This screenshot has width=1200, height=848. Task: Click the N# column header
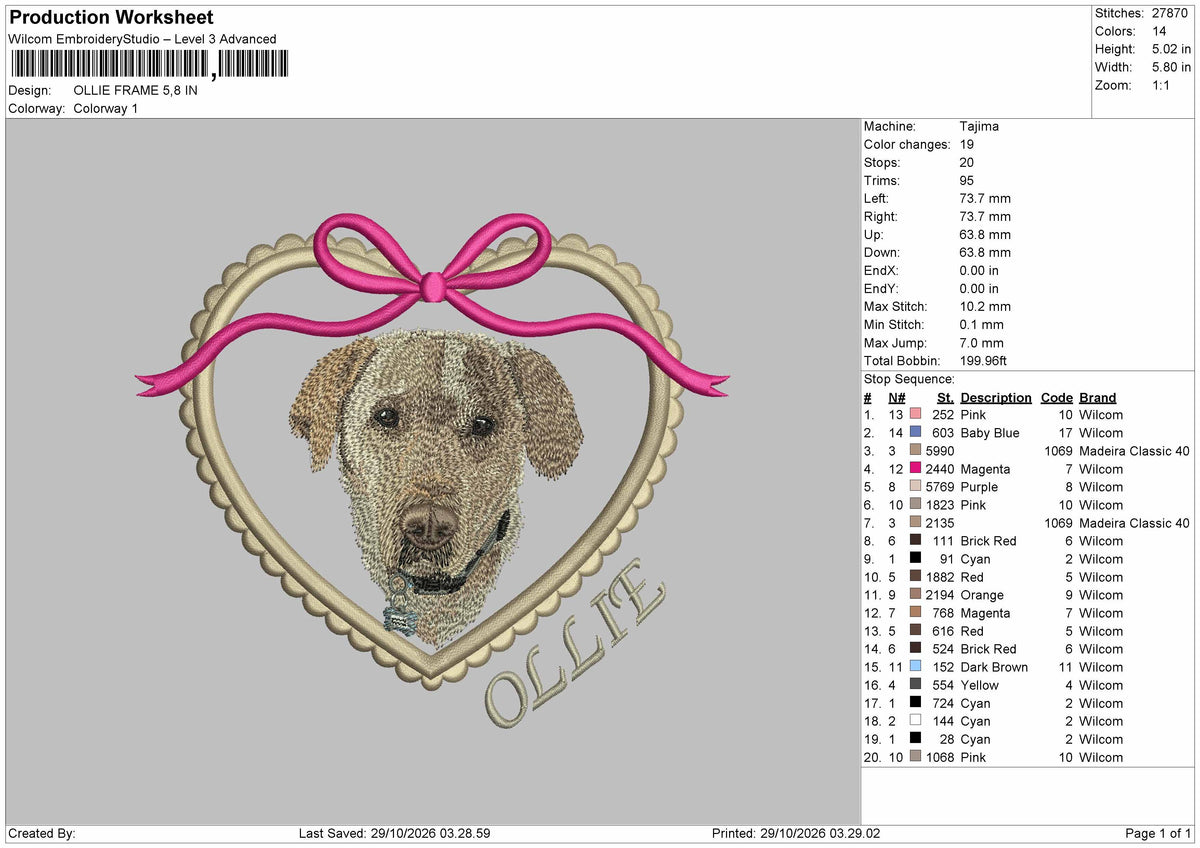click(x=896, y=398)
